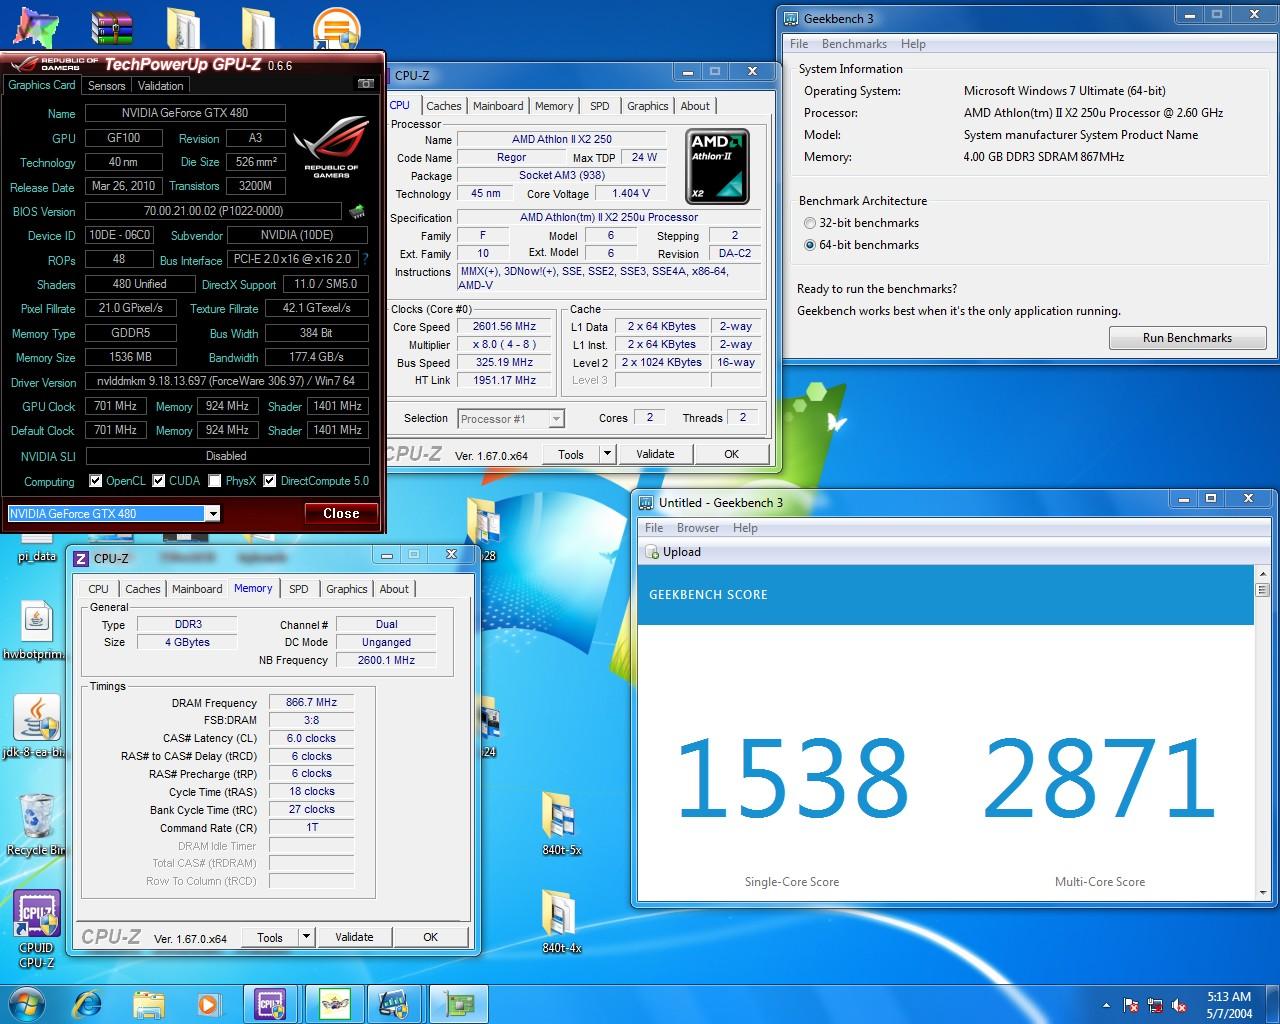Viewport: 1280px width, 1024px height.
Task: Open the Help menu in Geekbench 3
Action: tap(913, 44)
